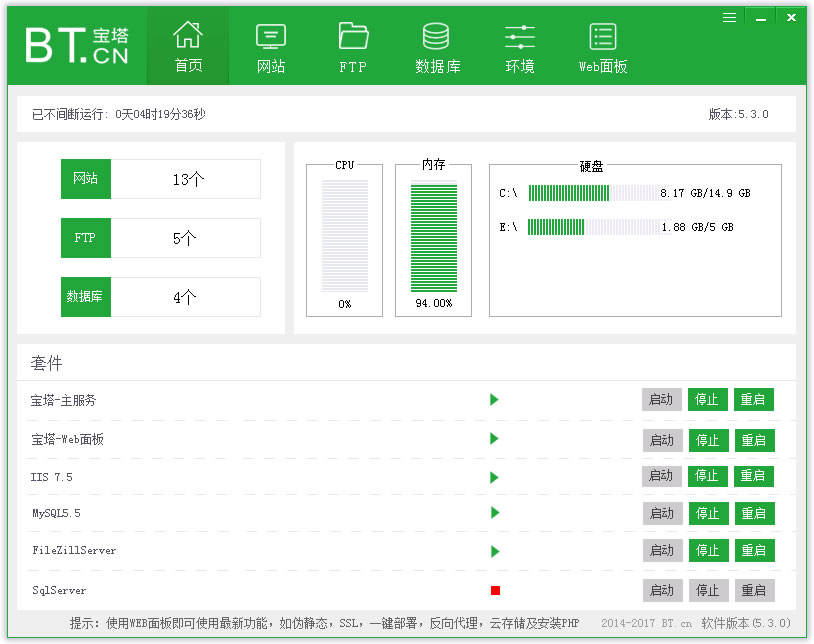This screenshot has width=814, height=644.
Task: Close the BT panel window
Action: pyautogui.click(x=791, y=18)
